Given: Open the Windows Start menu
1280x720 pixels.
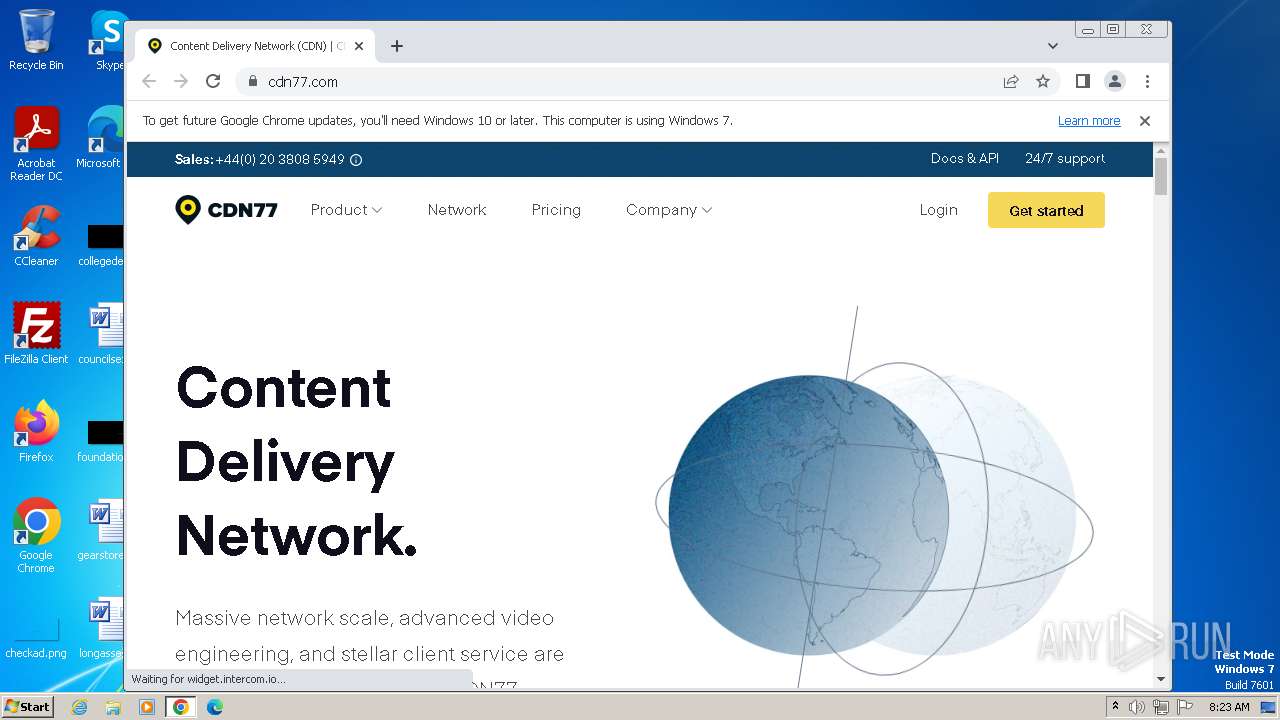Looking at the screenshot, I should [x=27, y=707].
